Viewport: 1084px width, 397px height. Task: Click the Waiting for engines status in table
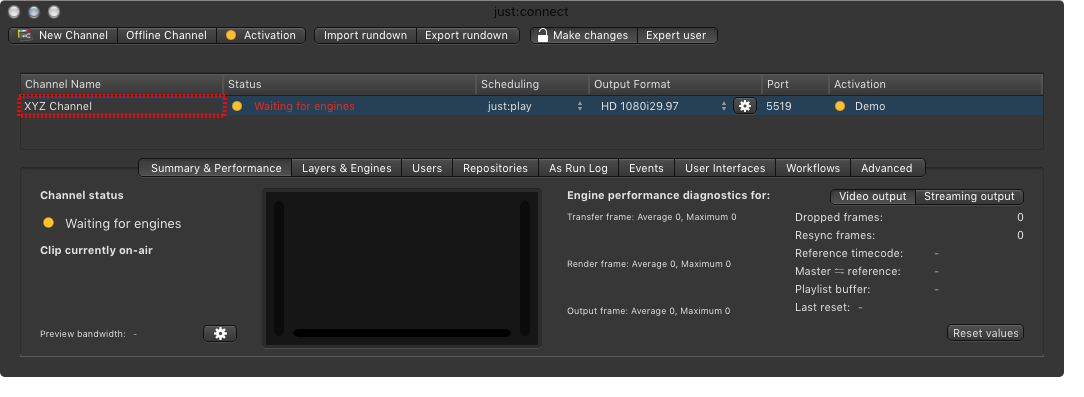coord(304,107)
